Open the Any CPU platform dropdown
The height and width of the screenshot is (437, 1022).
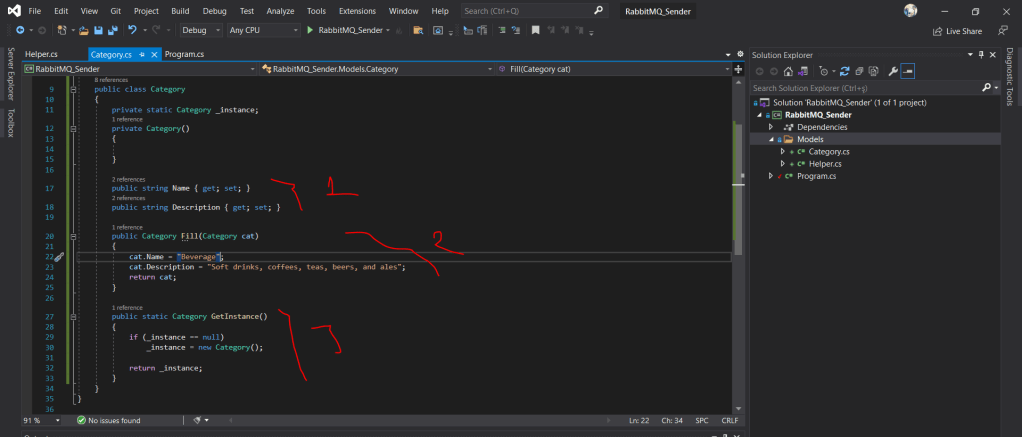pos(263,31)
